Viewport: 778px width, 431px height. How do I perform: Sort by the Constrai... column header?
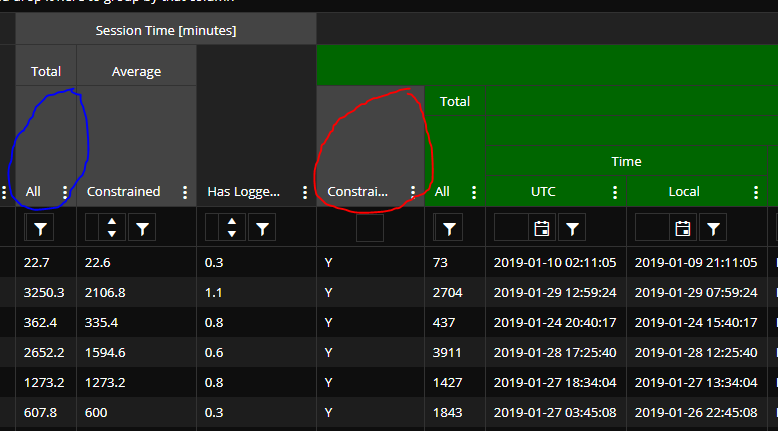(x=357, y=192)
